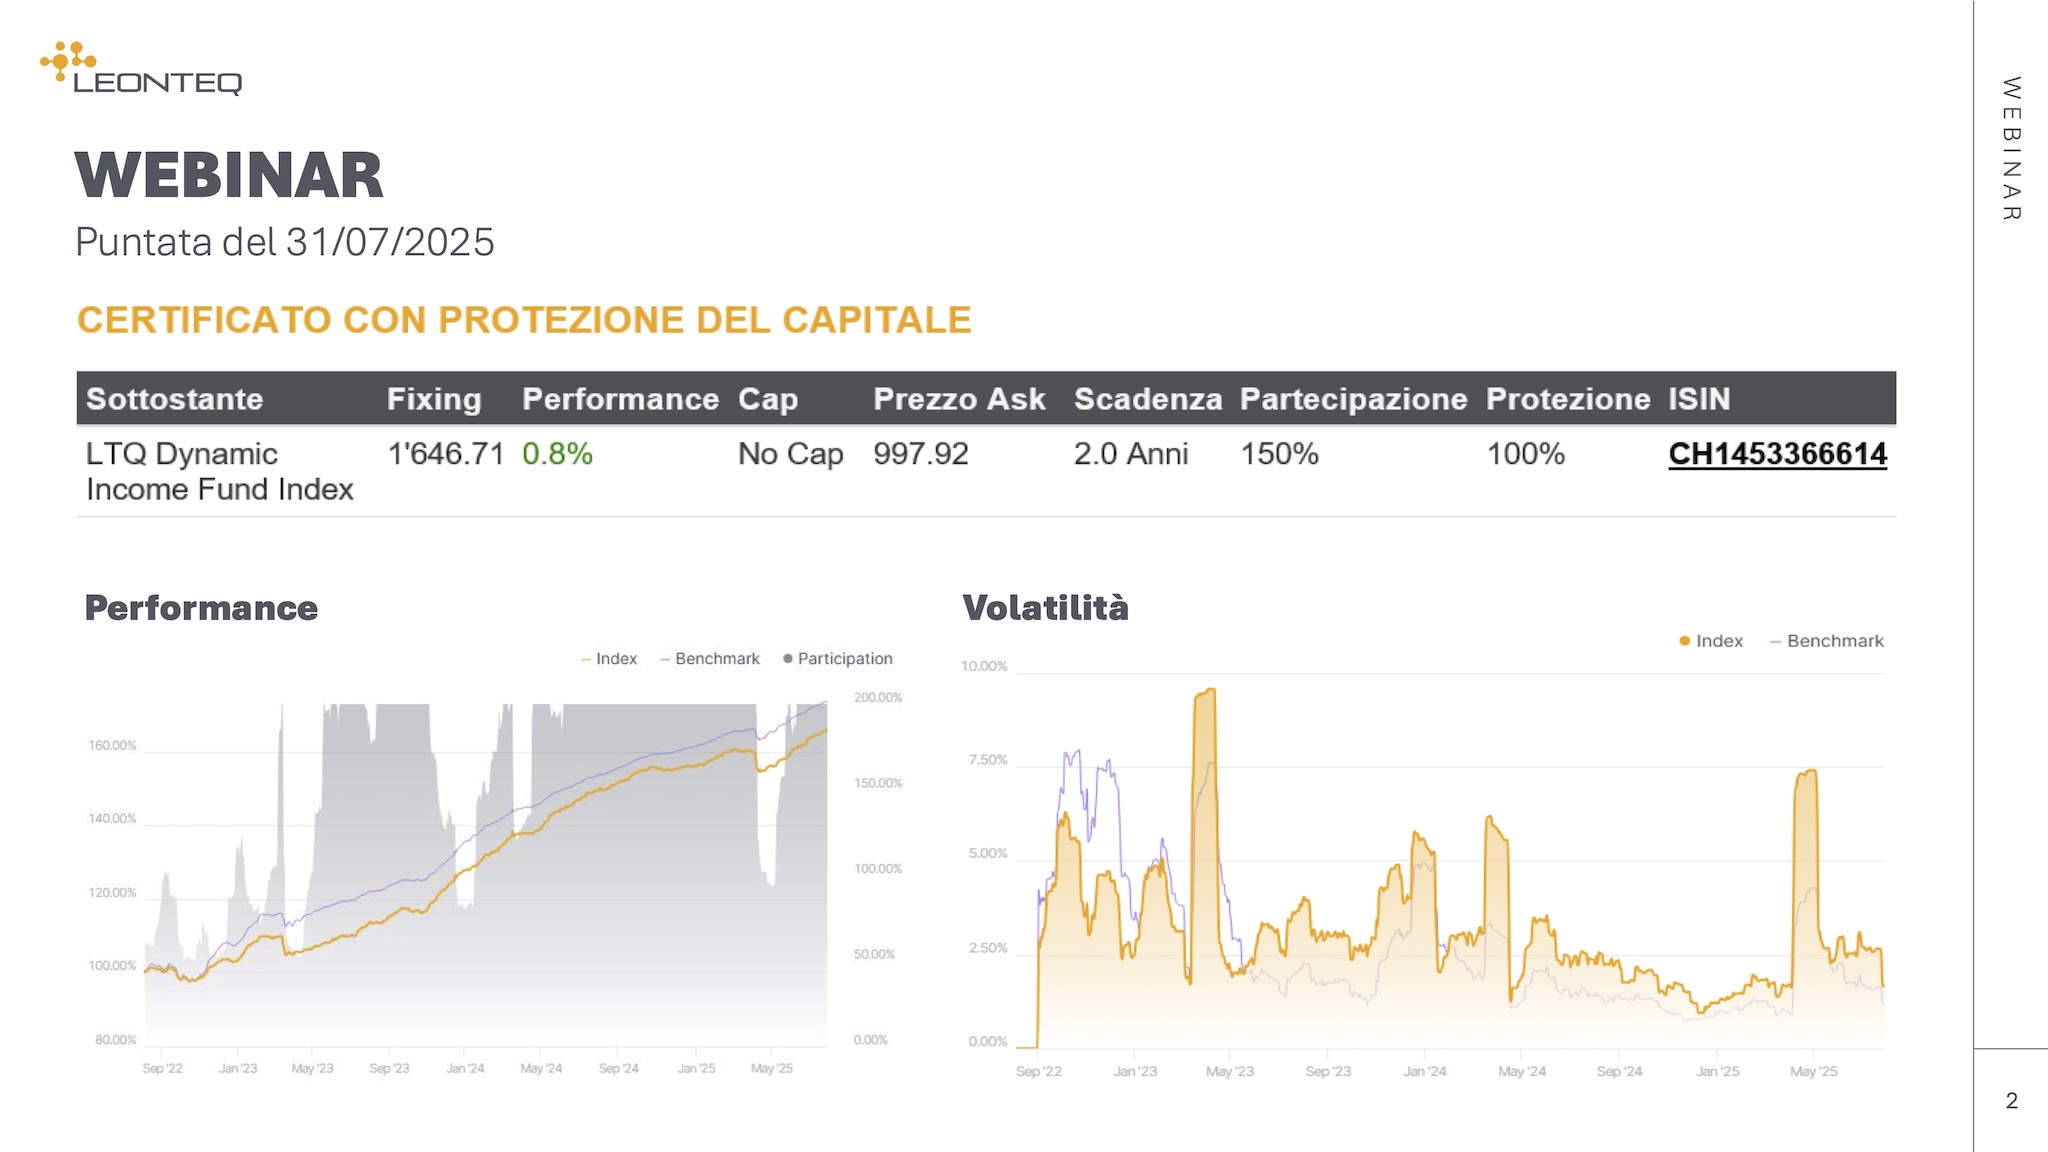Click the Jan '24 label on Performance chart

(465, 1068)
